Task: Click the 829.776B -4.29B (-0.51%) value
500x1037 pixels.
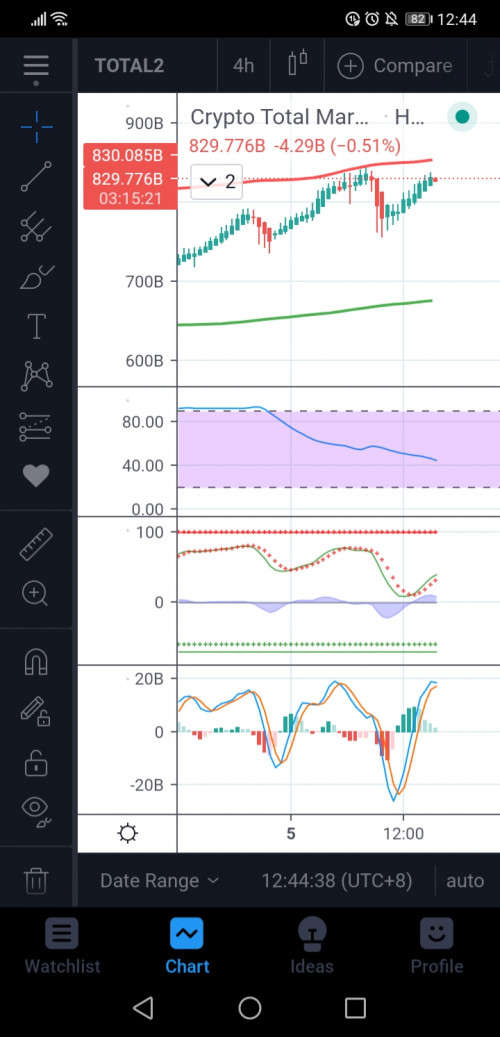Action: tap(295, 145)
